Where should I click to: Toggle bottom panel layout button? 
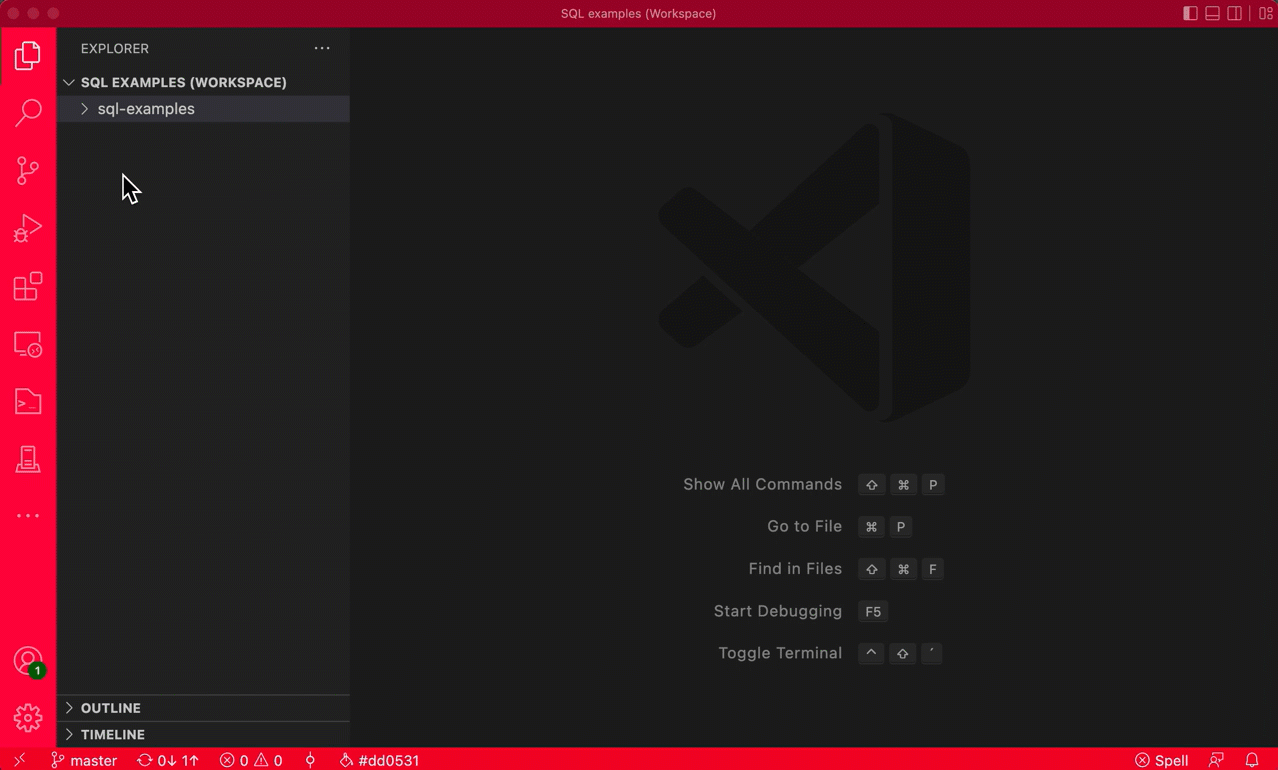click(x=1212, y=13)
